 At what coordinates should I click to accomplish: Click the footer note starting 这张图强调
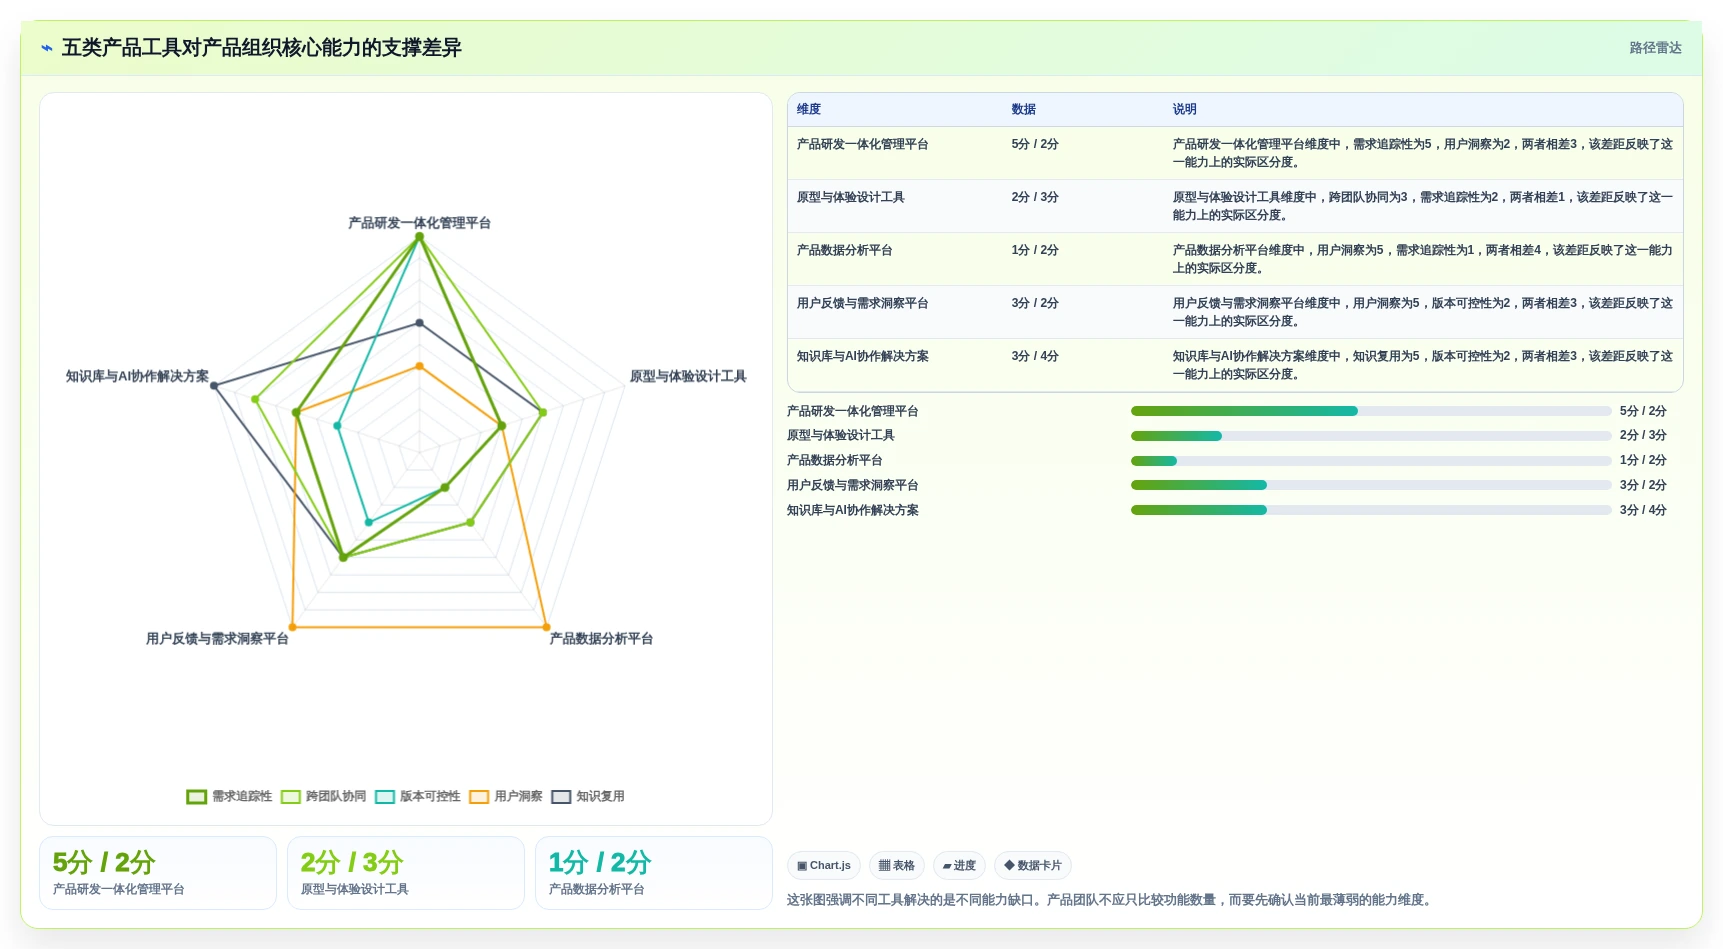1111,900
